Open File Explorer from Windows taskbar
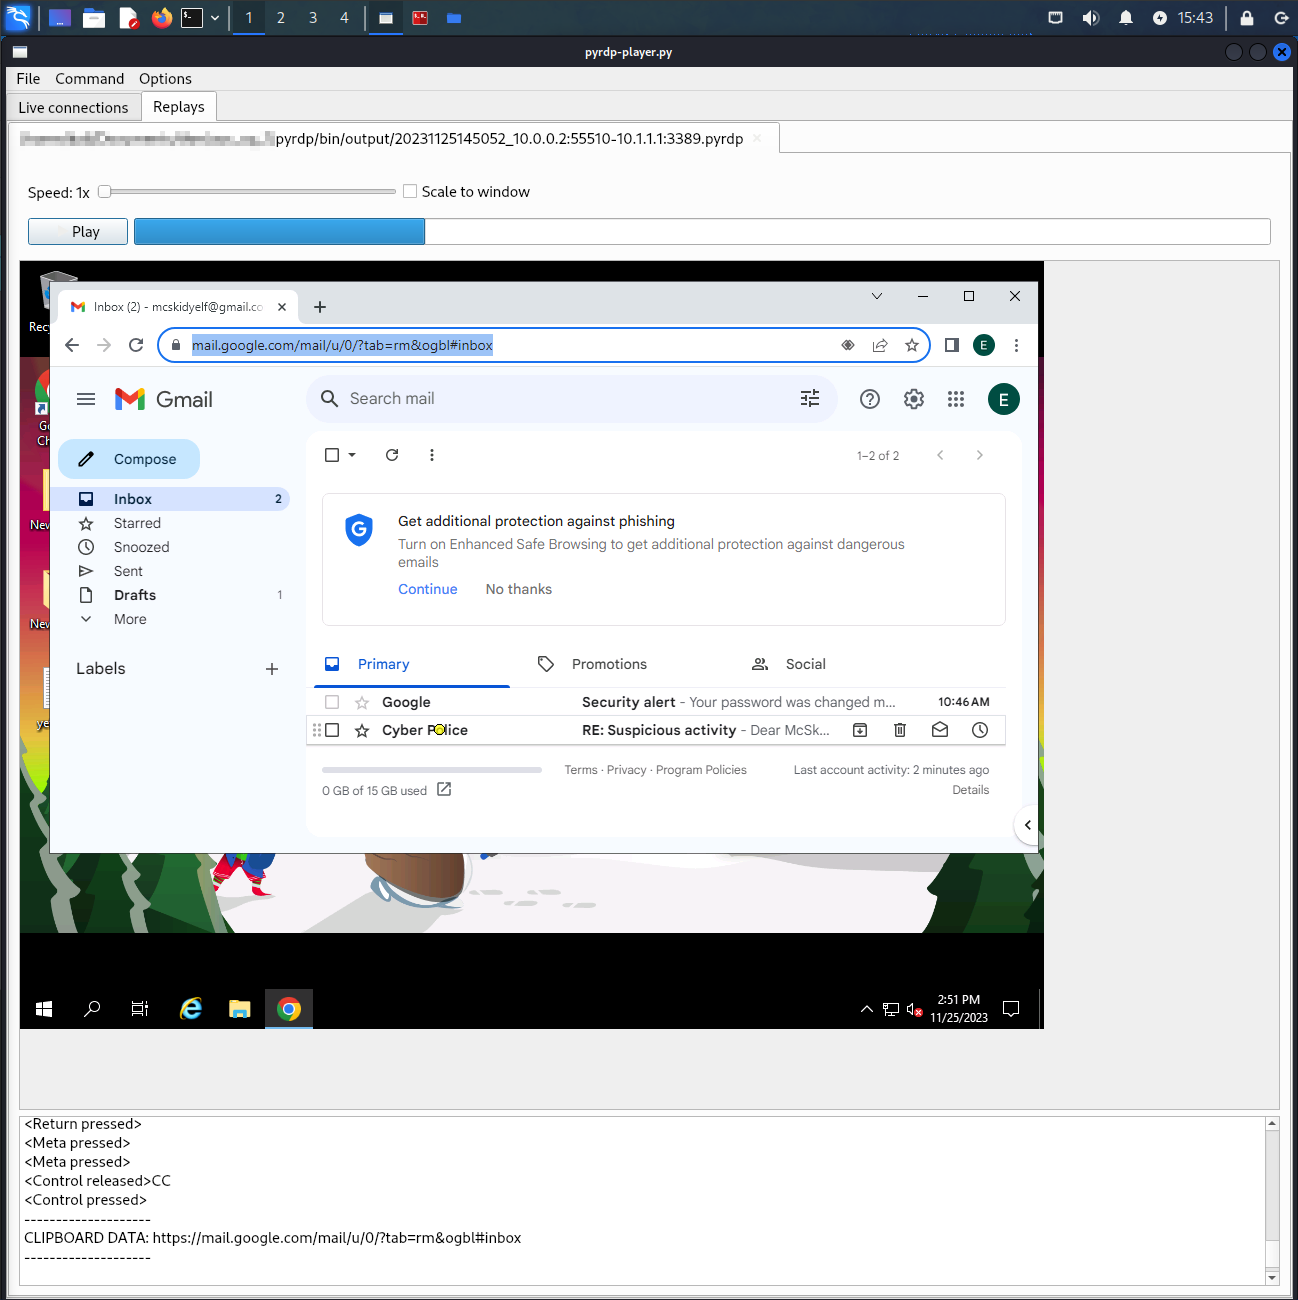Image resolution: width=1298 pixels, height=1300 pixels. pos(240,1009)
